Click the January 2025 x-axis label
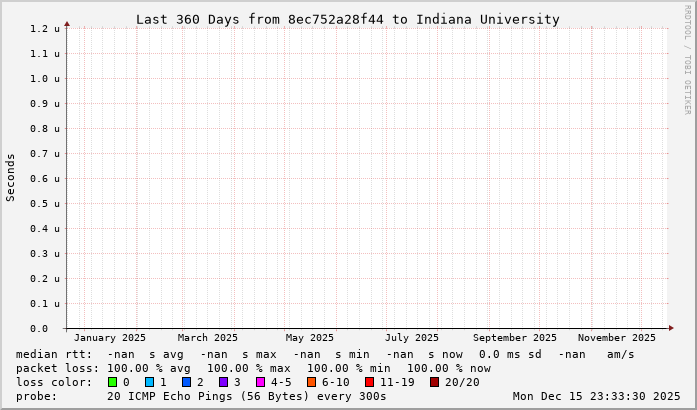The image size is (697, 410). click(110, 338)
